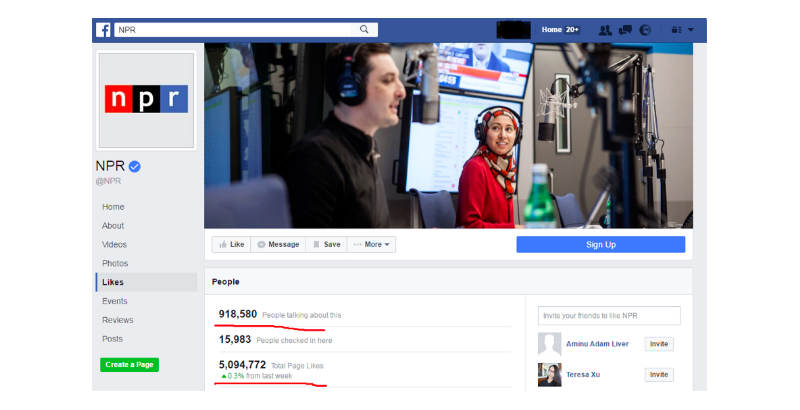The image size is (800, 410).
Task: Click the NPR profile picture
Action: point(146,100)
